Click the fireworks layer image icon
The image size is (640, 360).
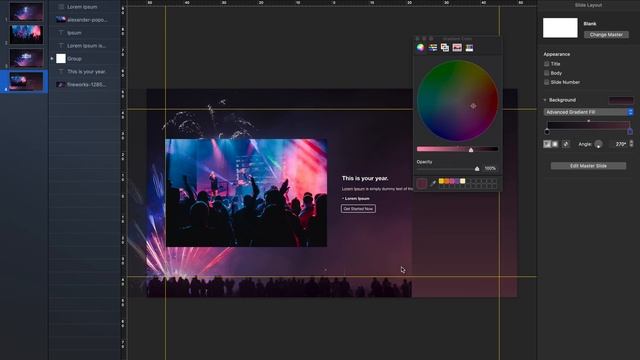[61, 84]
